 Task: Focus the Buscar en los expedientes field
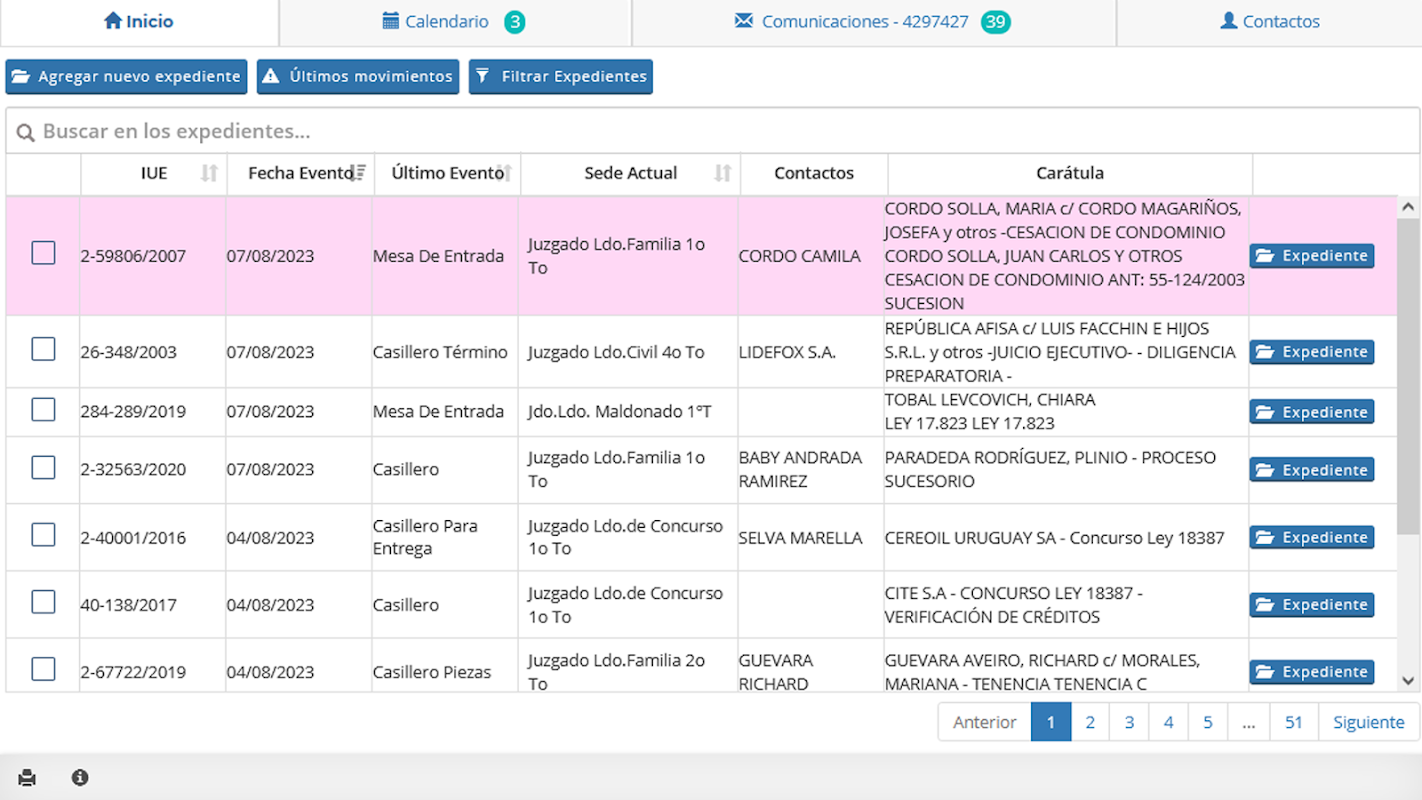(x=712, y=131)
